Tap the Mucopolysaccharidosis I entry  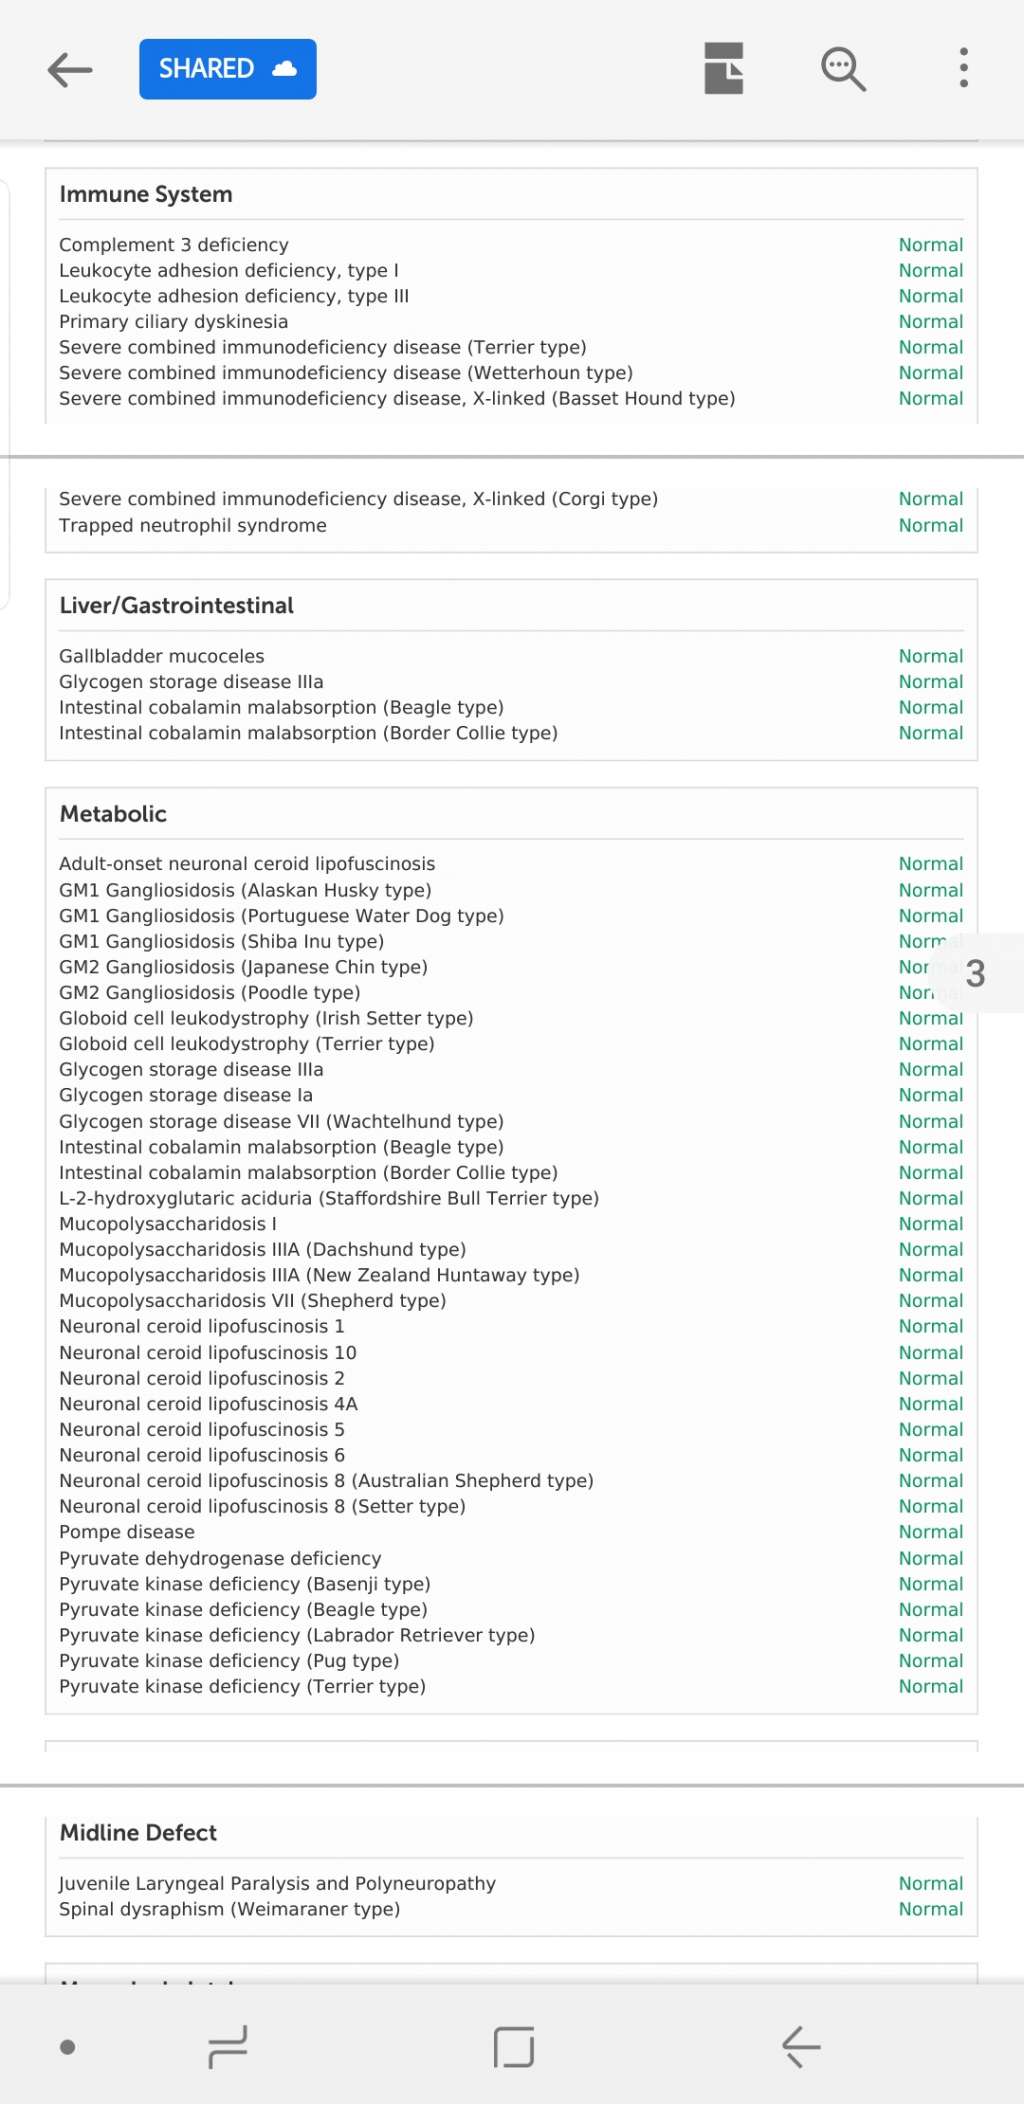168,1224
